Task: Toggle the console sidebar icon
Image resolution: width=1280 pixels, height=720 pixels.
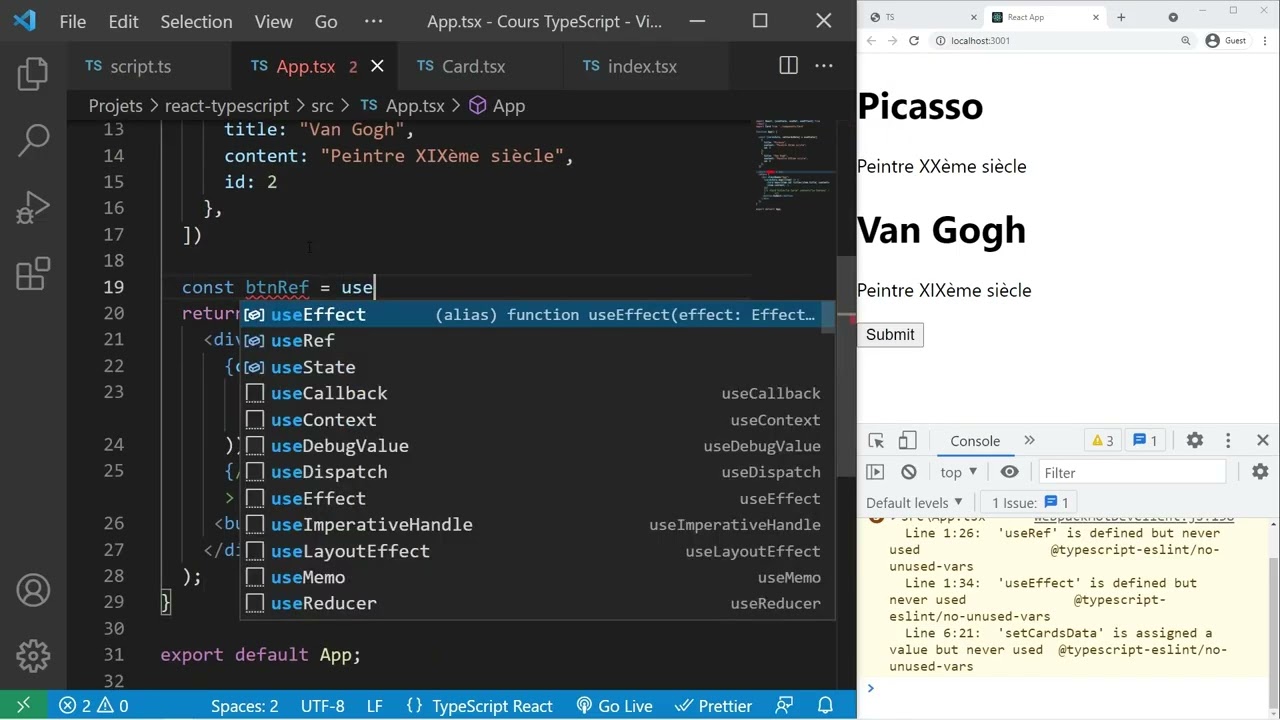Action: [x=875, y=472]
